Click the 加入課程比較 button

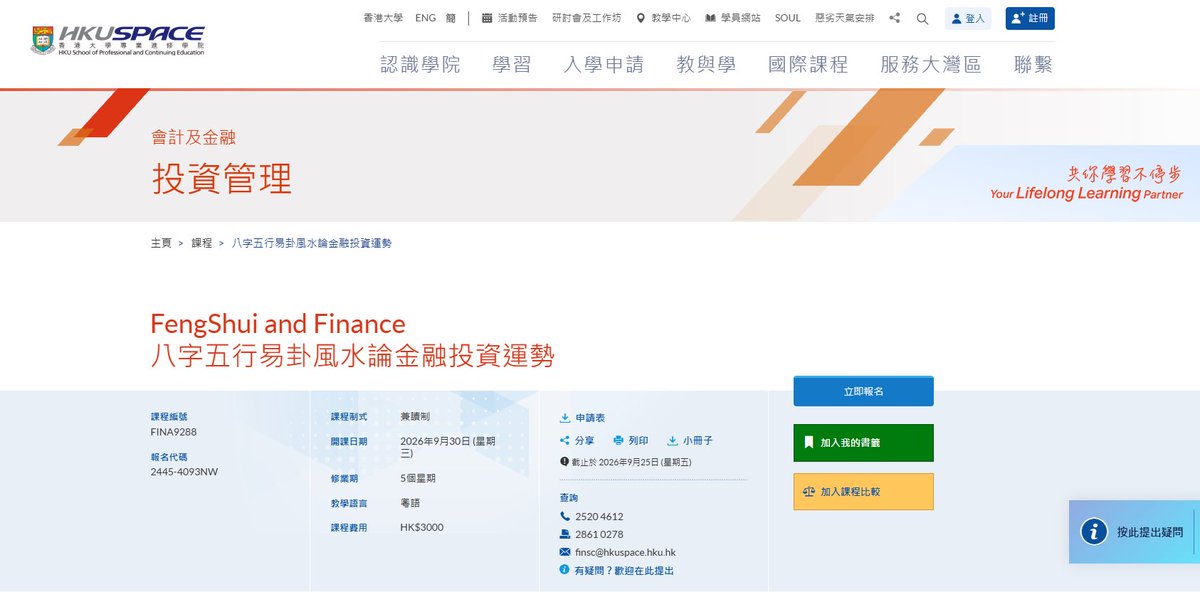864,492
